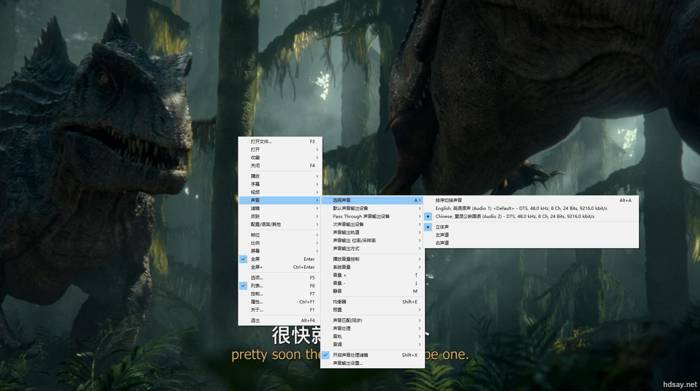The image size is (700, 391).
Task: Click the 静音 mute entry with M shortcut
Action: pyautogui.click(x=372, y=291)
